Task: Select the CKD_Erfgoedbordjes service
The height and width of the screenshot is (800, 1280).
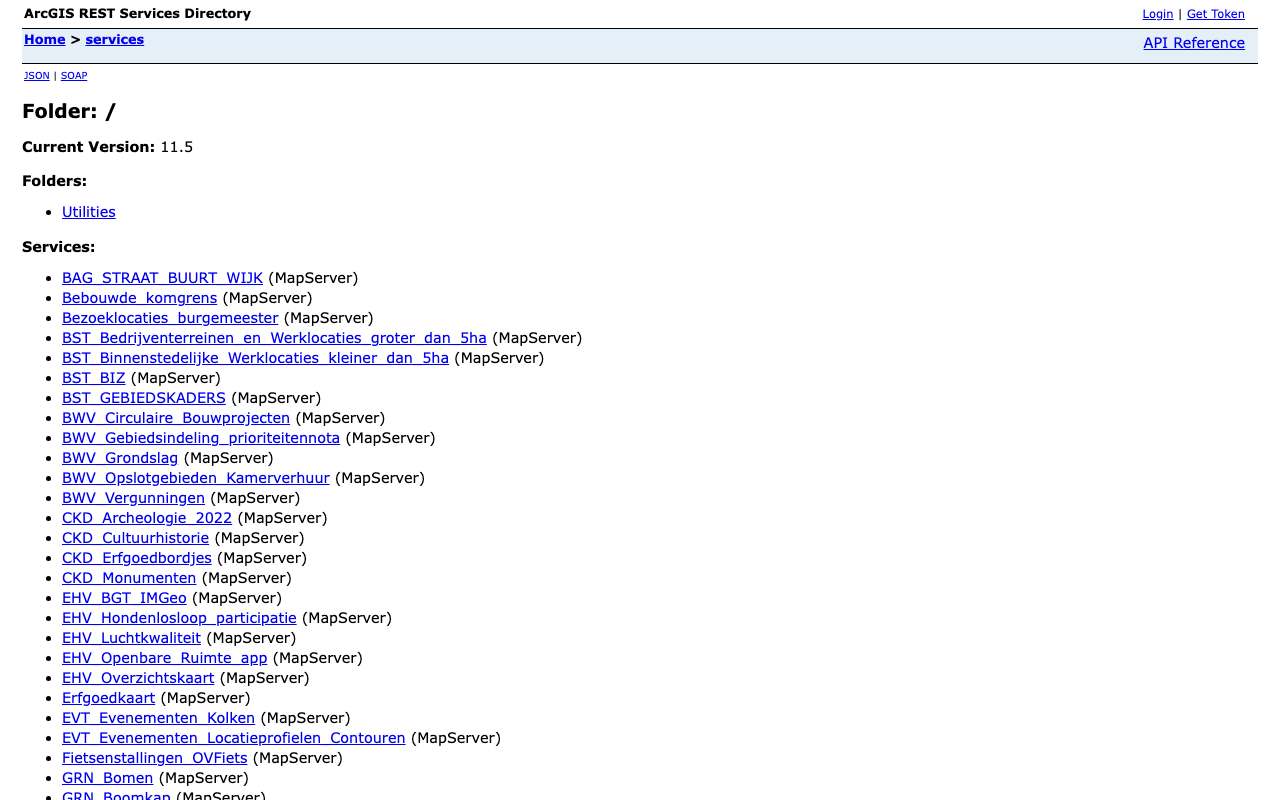Action: pyautogui.click(x=137, y=558)
